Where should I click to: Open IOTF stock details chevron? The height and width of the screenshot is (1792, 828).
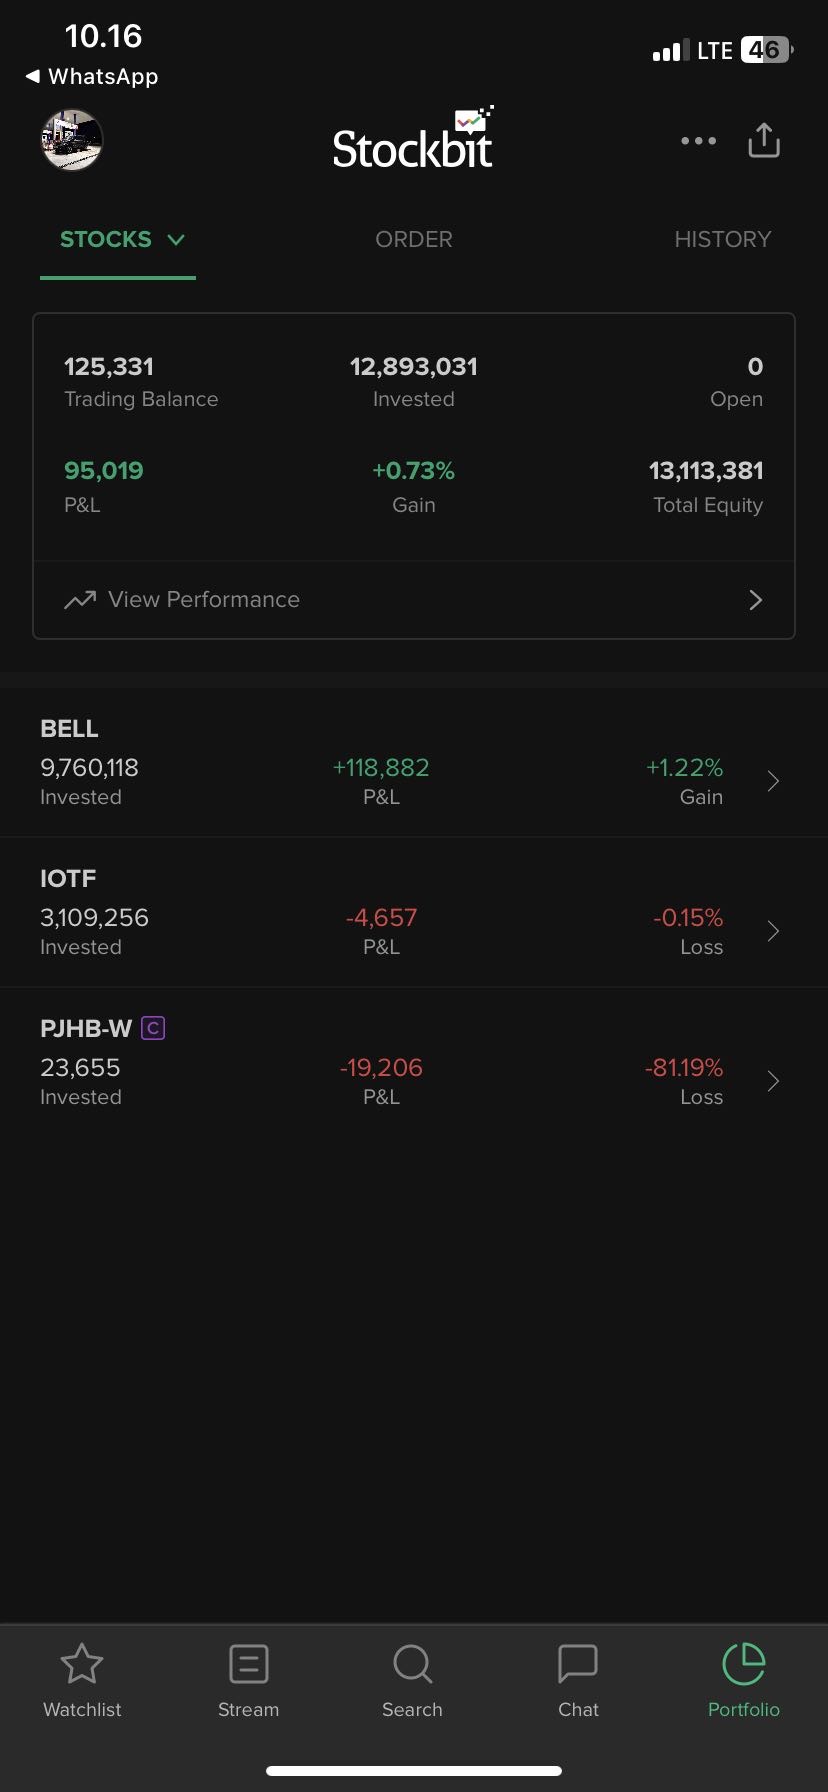point(773,931)
